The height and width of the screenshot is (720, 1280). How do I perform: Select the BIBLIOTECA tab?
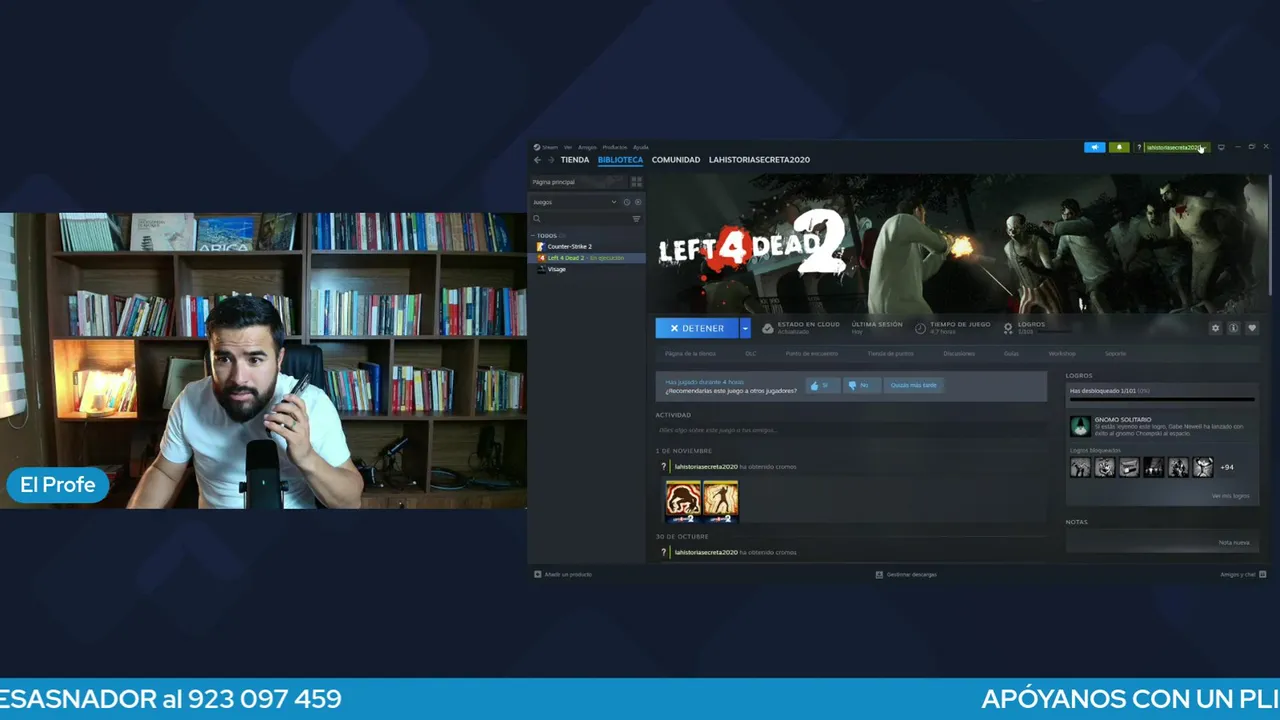(x=620, y=160)
